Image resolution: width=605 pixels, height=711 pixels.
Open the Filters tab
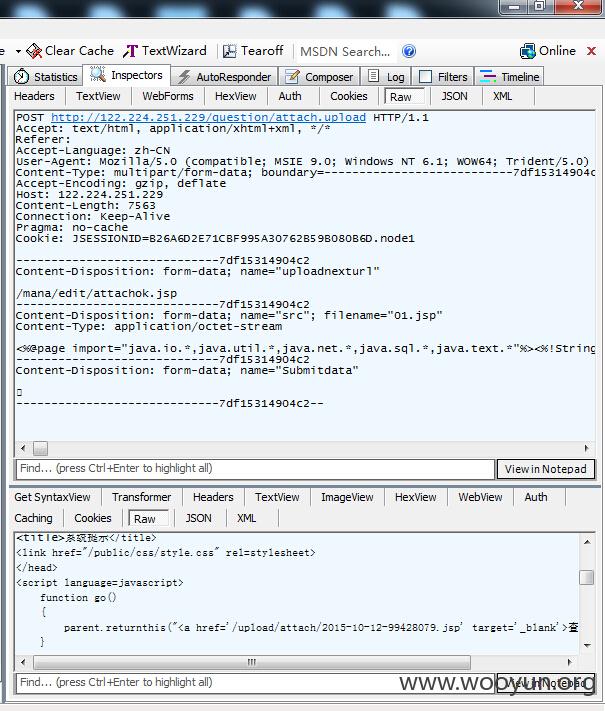[443, 77]
